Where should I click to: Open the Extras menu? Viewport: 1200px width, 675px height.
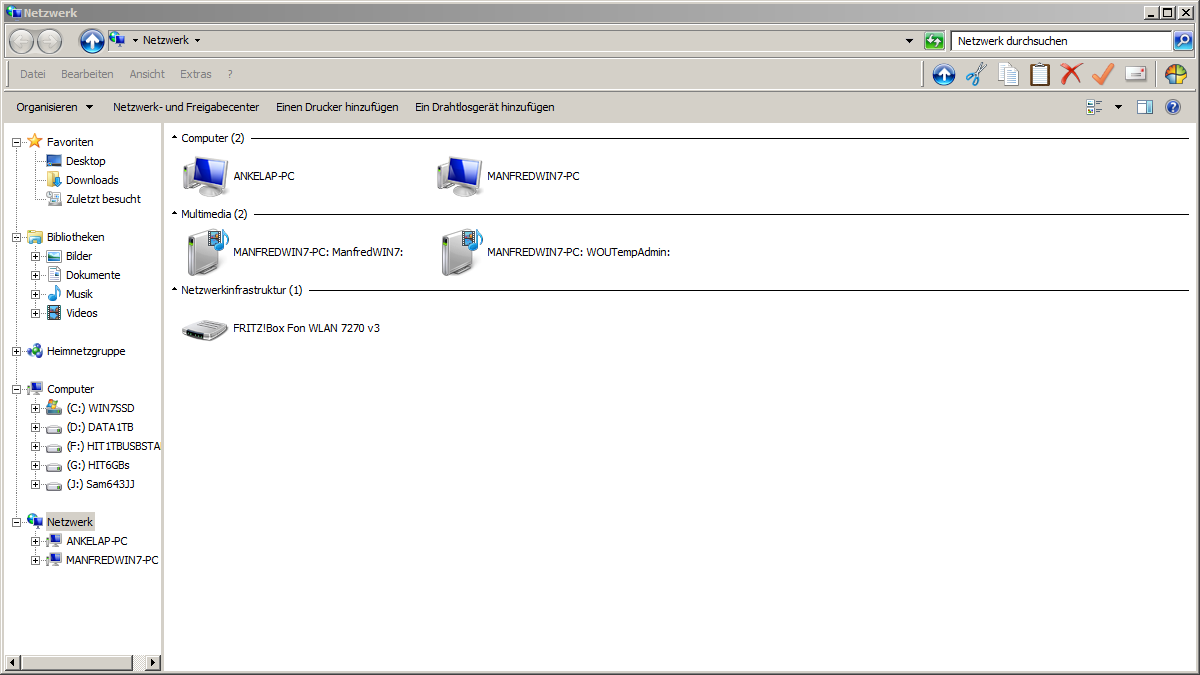pyautogui.click(x=195, y=74)
